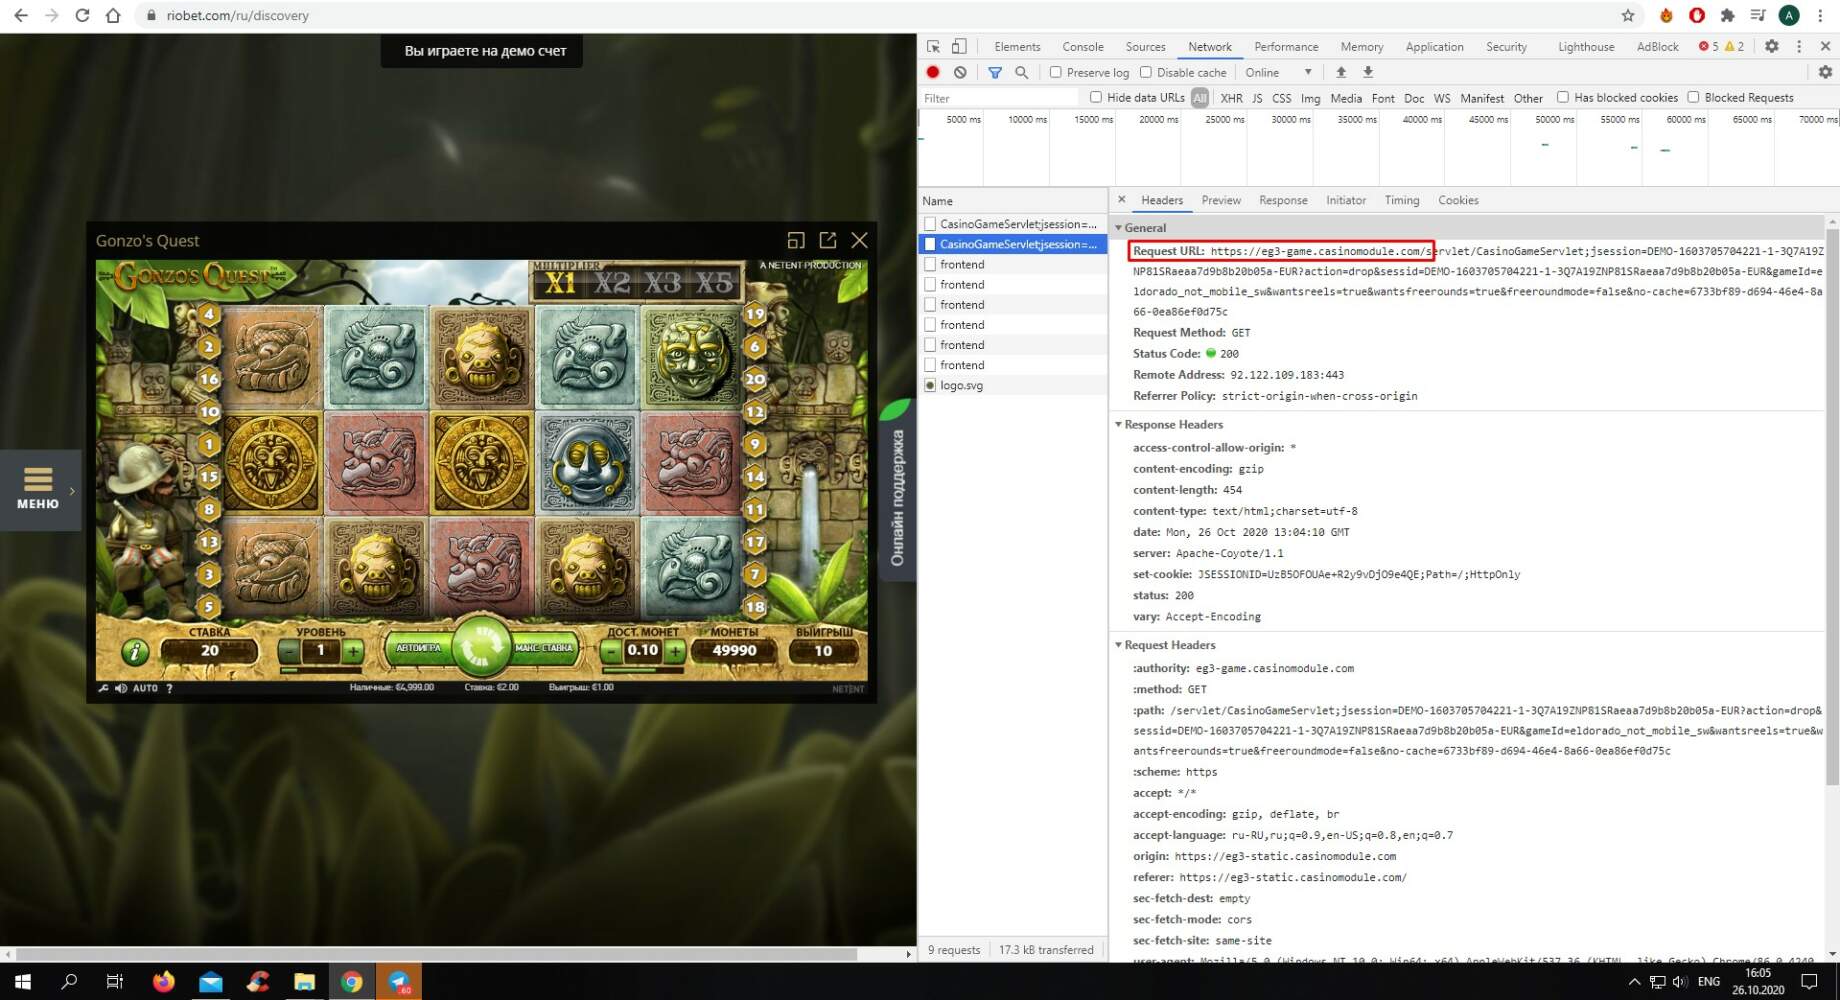Click the import HAR upload arrow
This screenshot has width=1840, height=1000.
[1341, 72]
